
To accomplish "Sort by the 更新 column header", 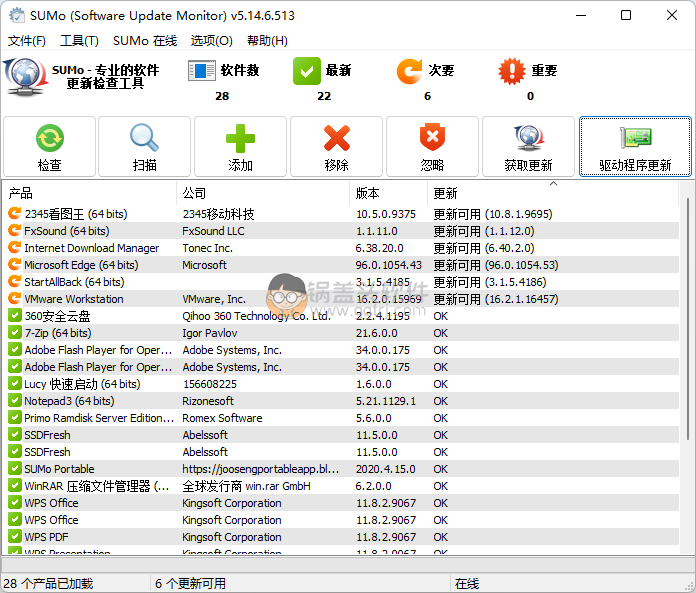I will 553,193.
